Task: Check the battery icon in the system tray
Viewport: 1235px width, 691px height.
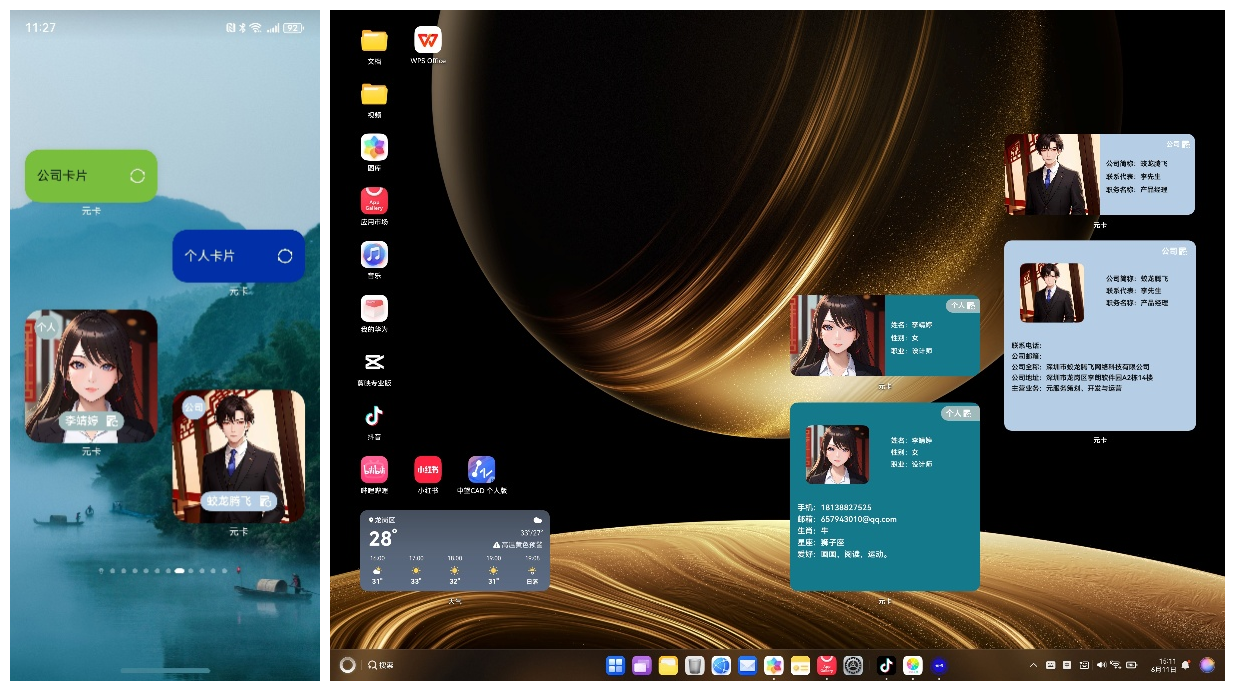Action: tap(1132, 665)
